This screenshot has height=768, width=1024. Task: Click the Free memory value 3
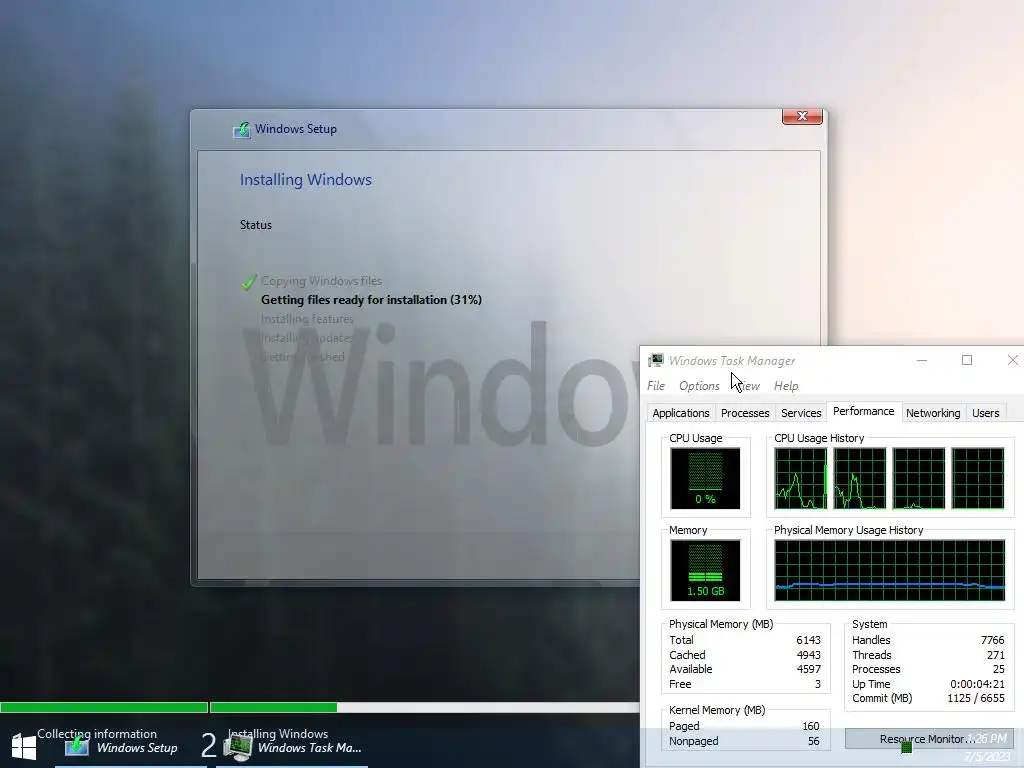coord(817,684)
